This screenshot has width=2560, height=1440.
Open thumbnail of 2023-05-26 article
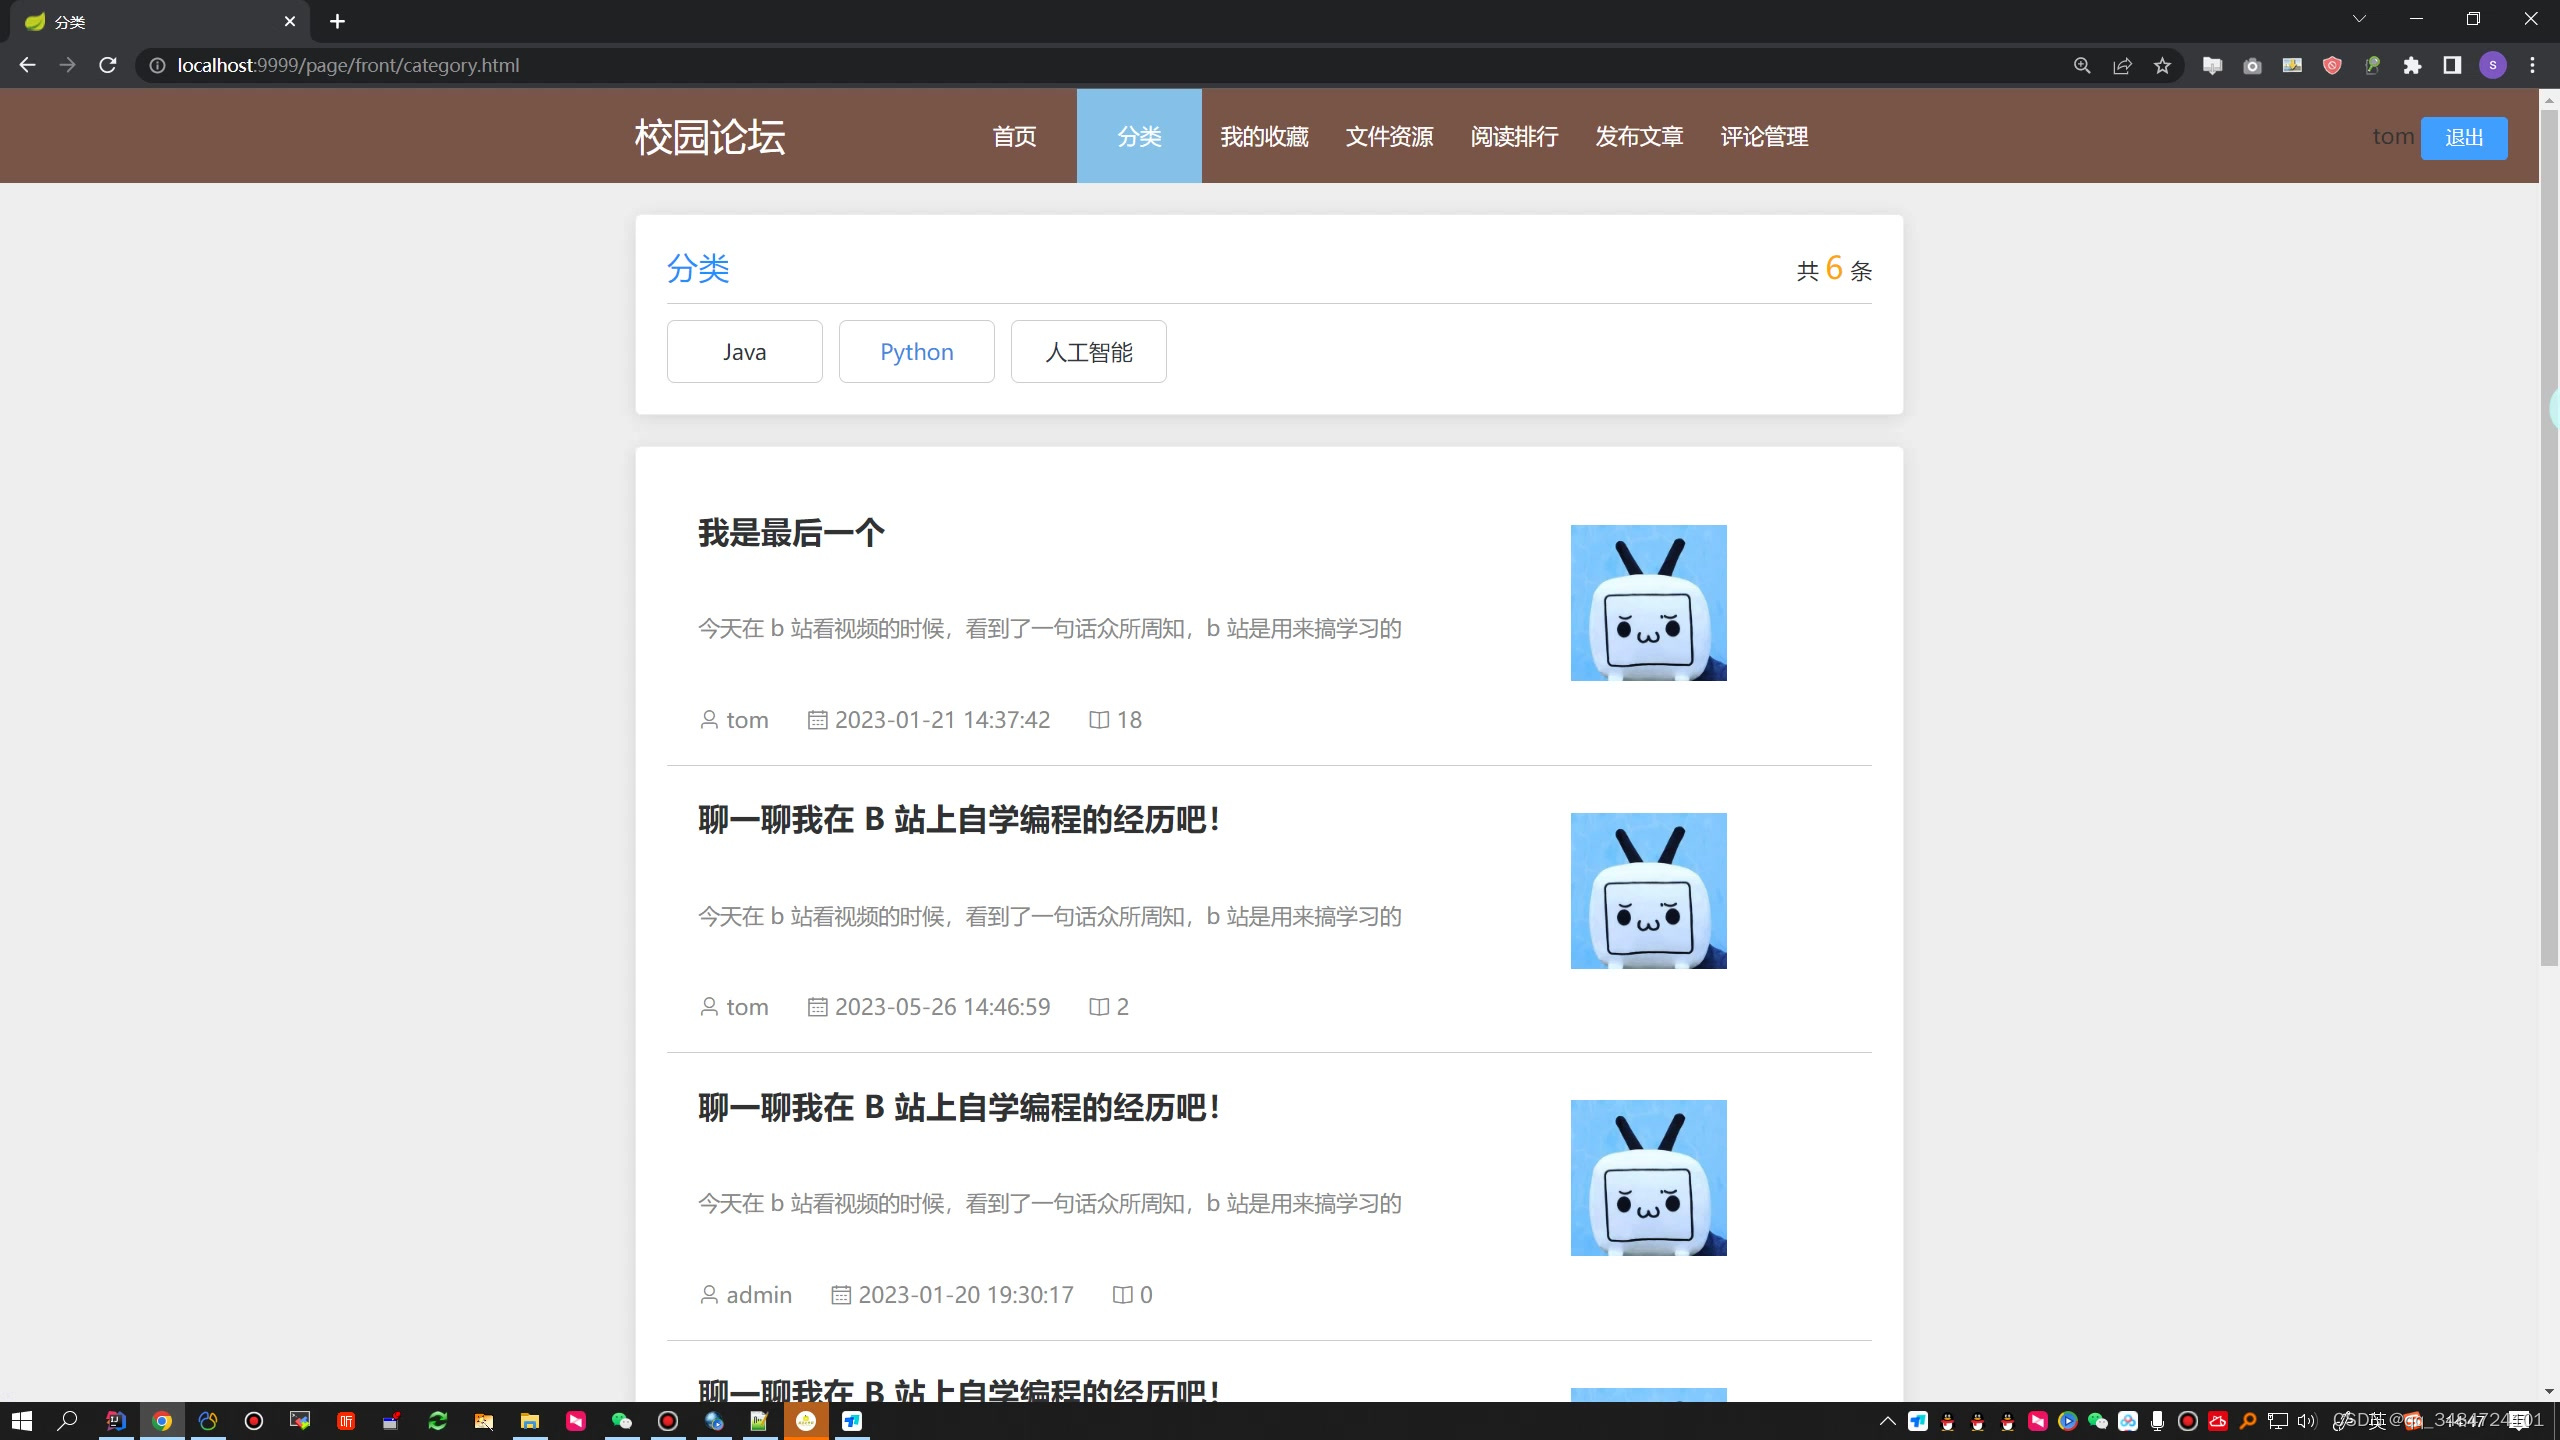(1648, 891)
